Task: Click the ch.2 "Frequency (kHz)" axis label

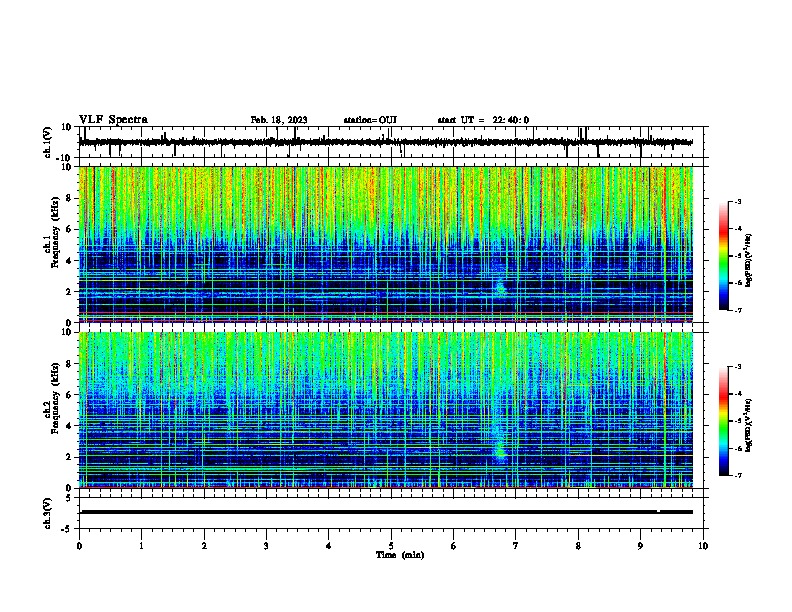Action: [55, 398]
